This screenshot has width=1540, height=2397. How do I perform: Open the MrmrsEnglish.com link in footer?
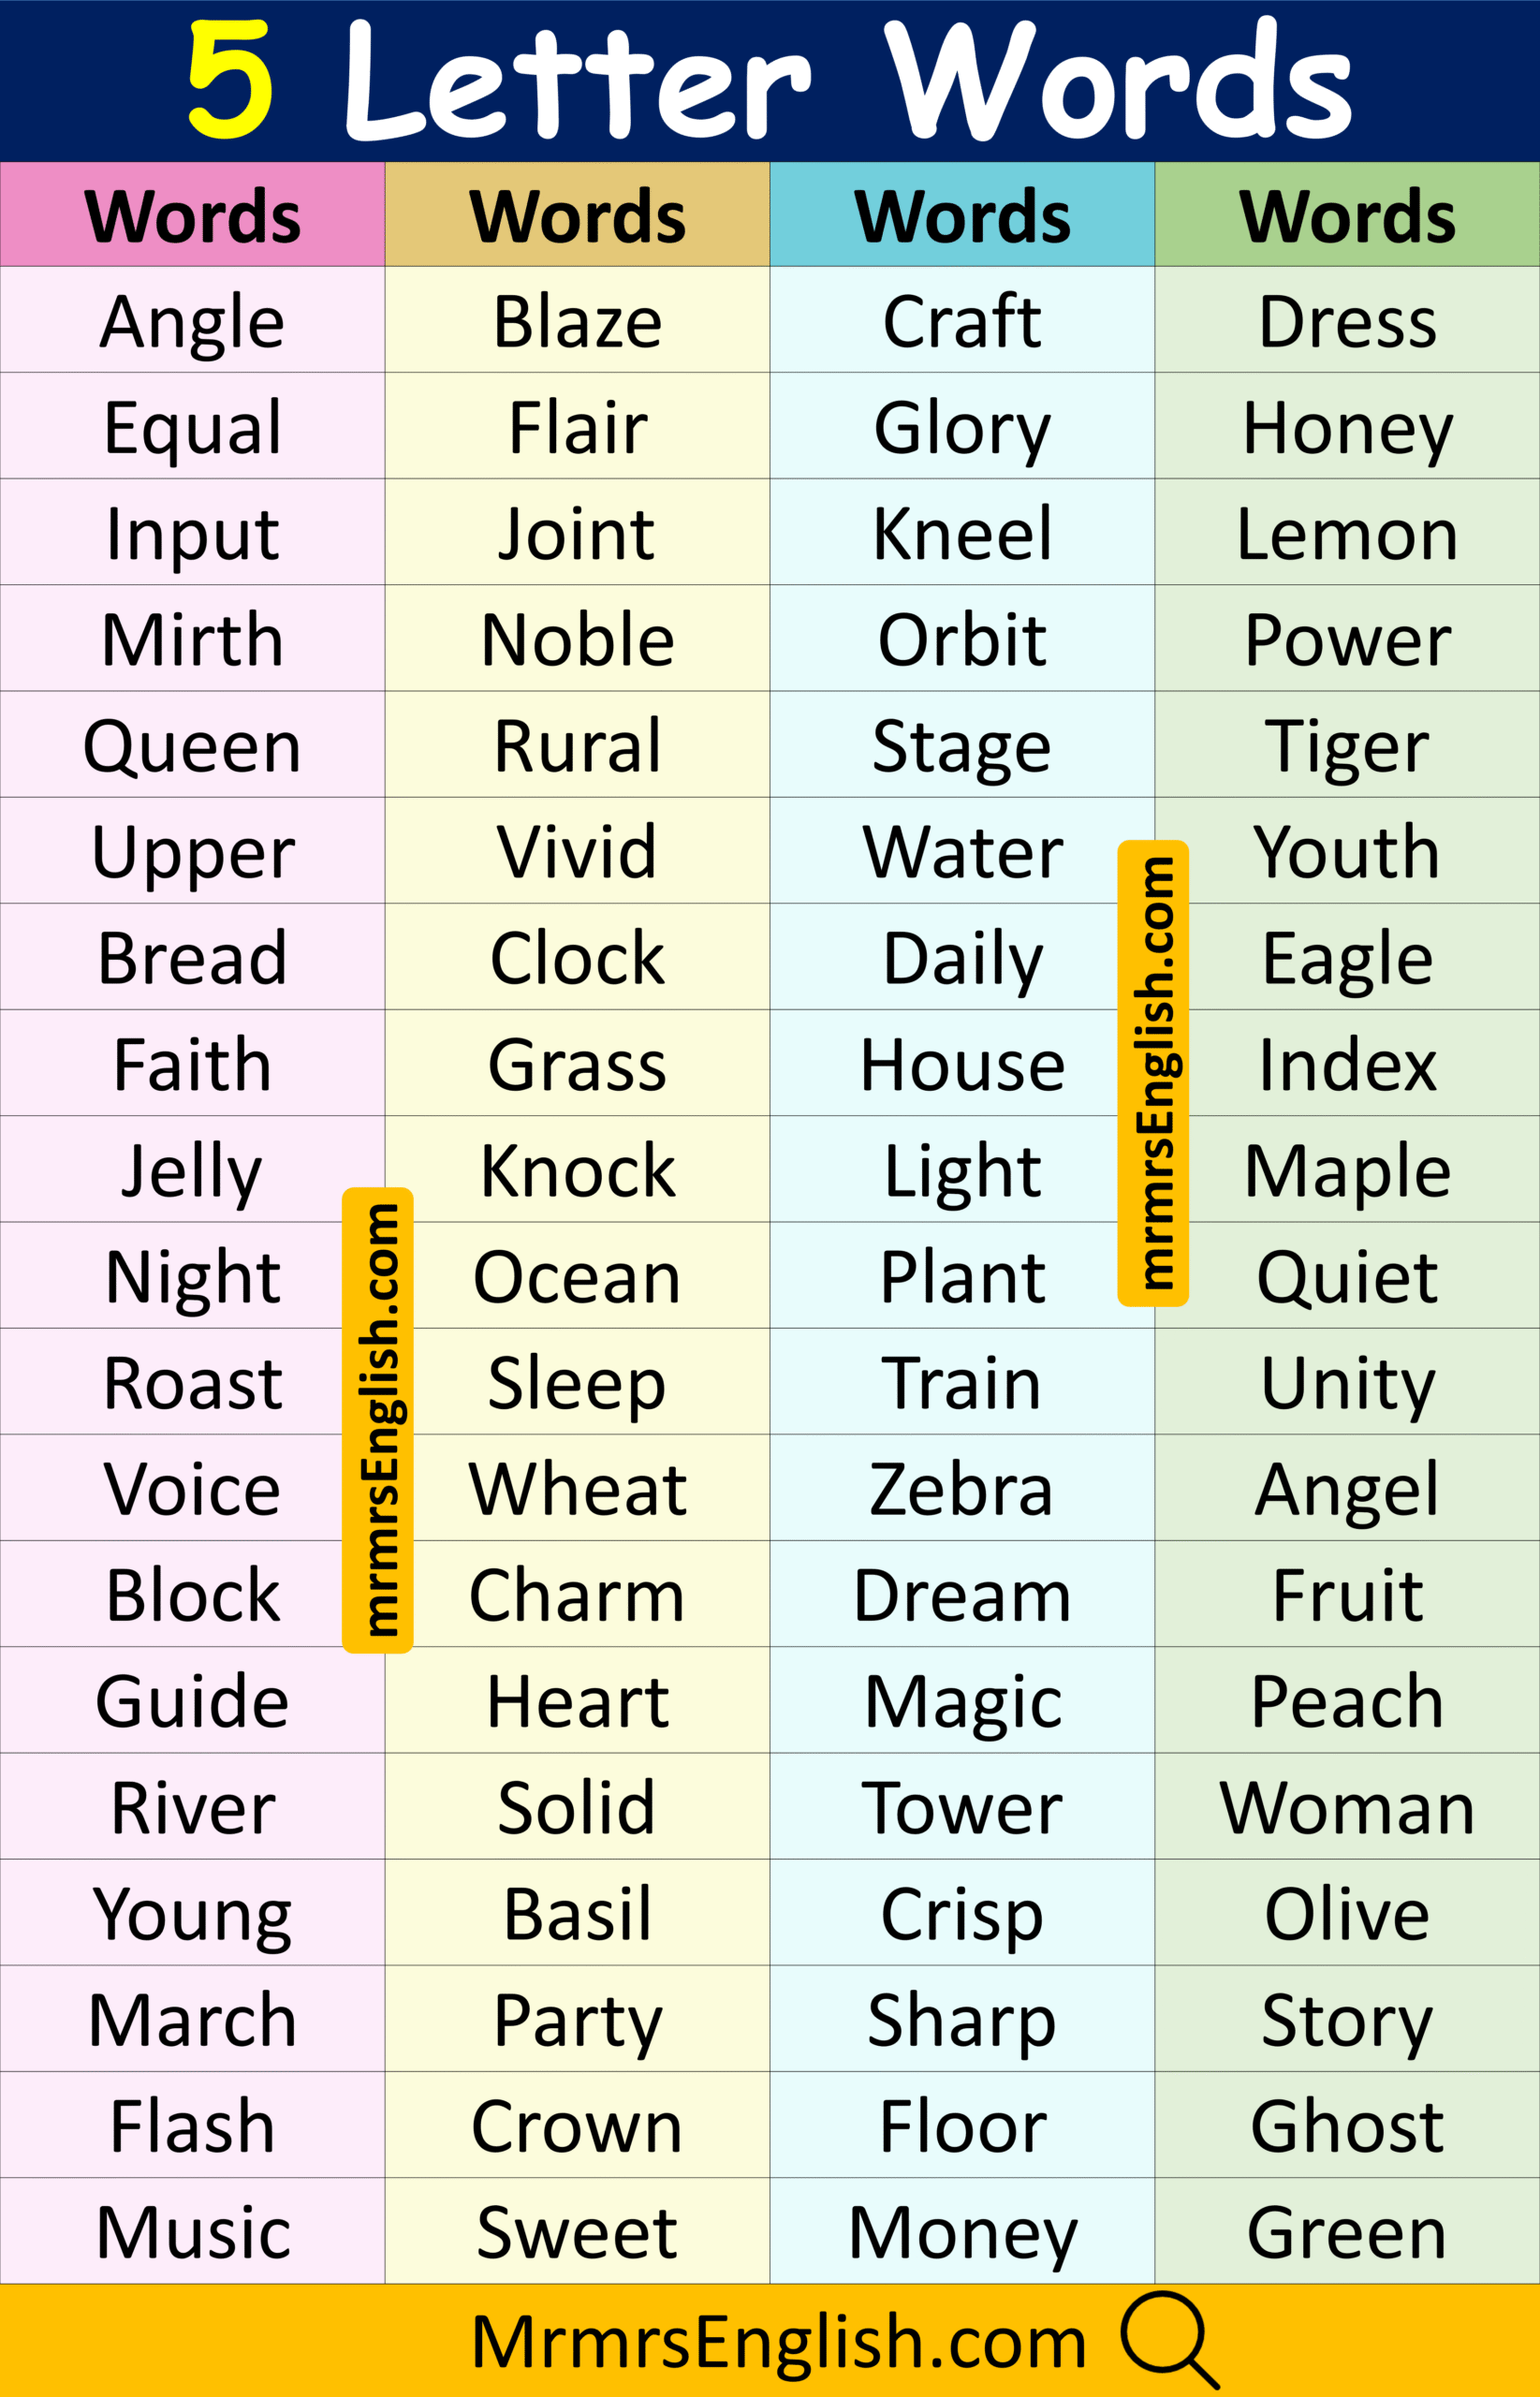(778, 2342)
